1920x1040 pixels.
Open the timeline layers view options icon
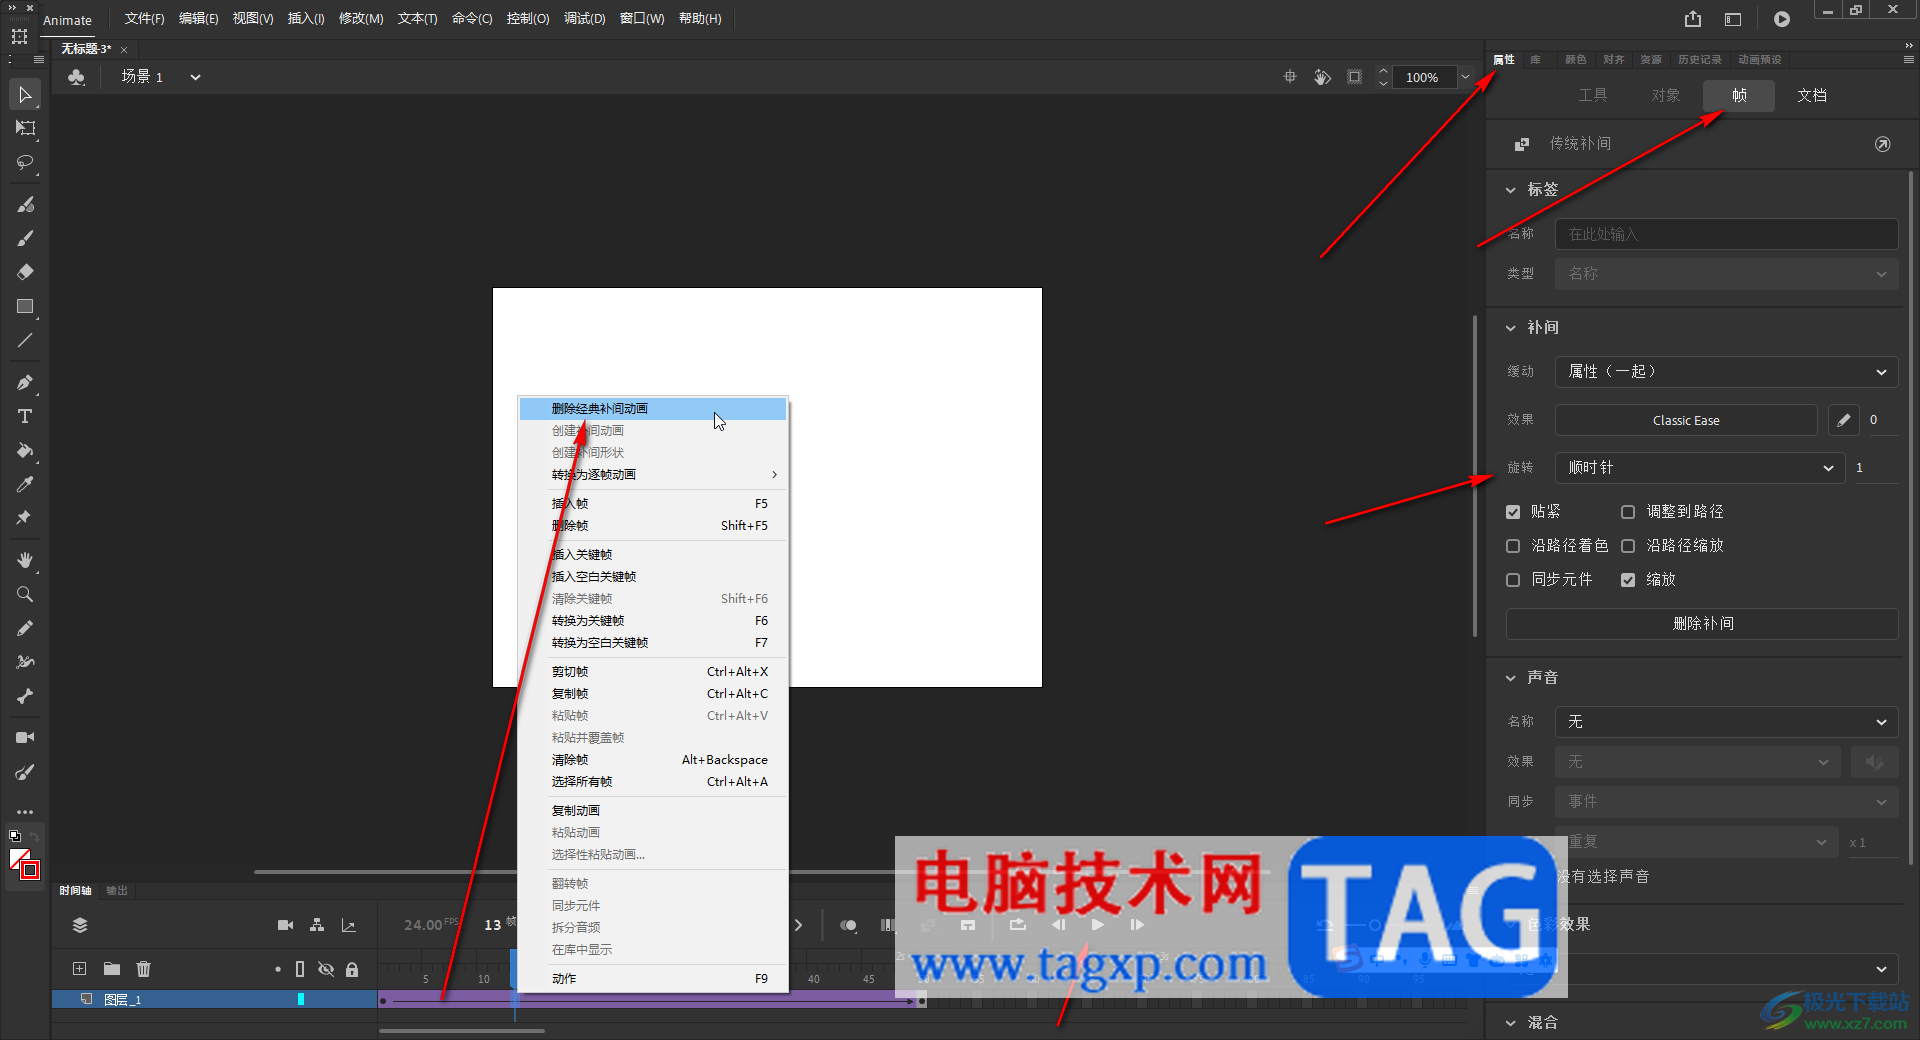click(x=80, y=925)
